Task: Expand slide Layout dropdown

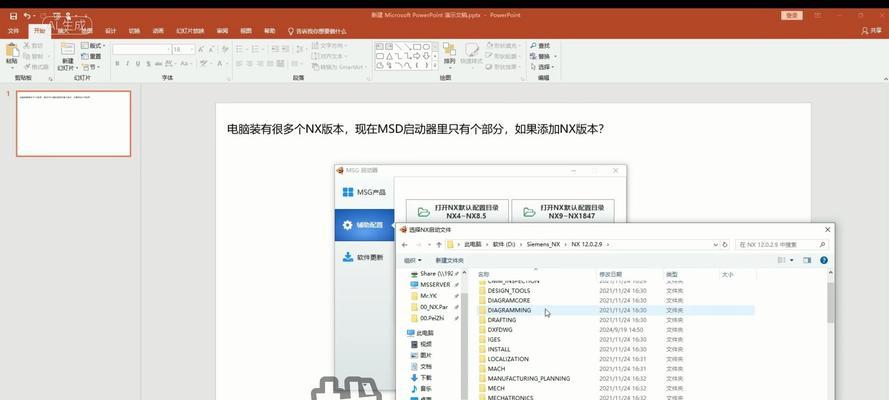Action: (x=93, y=45)
